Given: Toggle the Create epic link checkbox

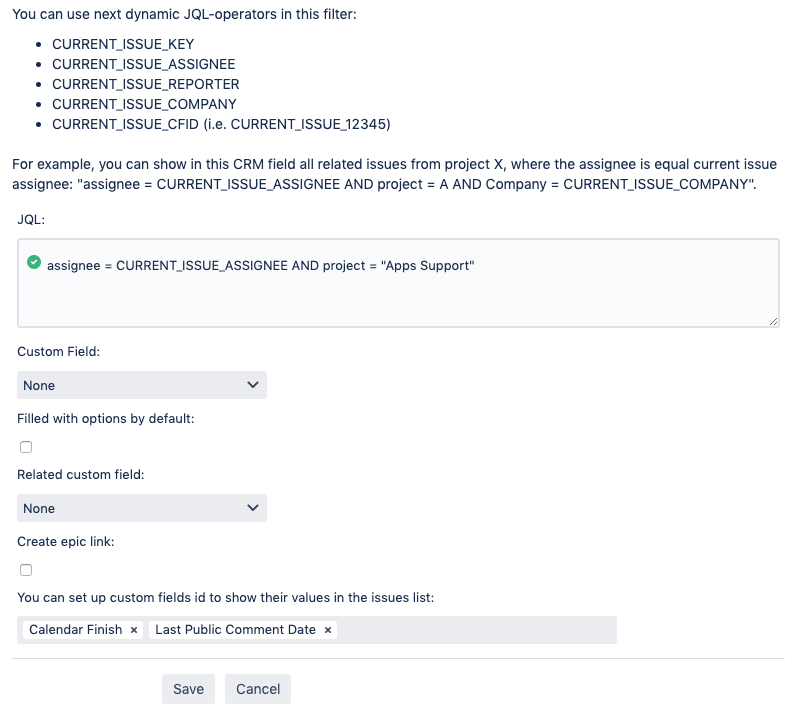Looking at the screenshot, I should pos(26,570).
